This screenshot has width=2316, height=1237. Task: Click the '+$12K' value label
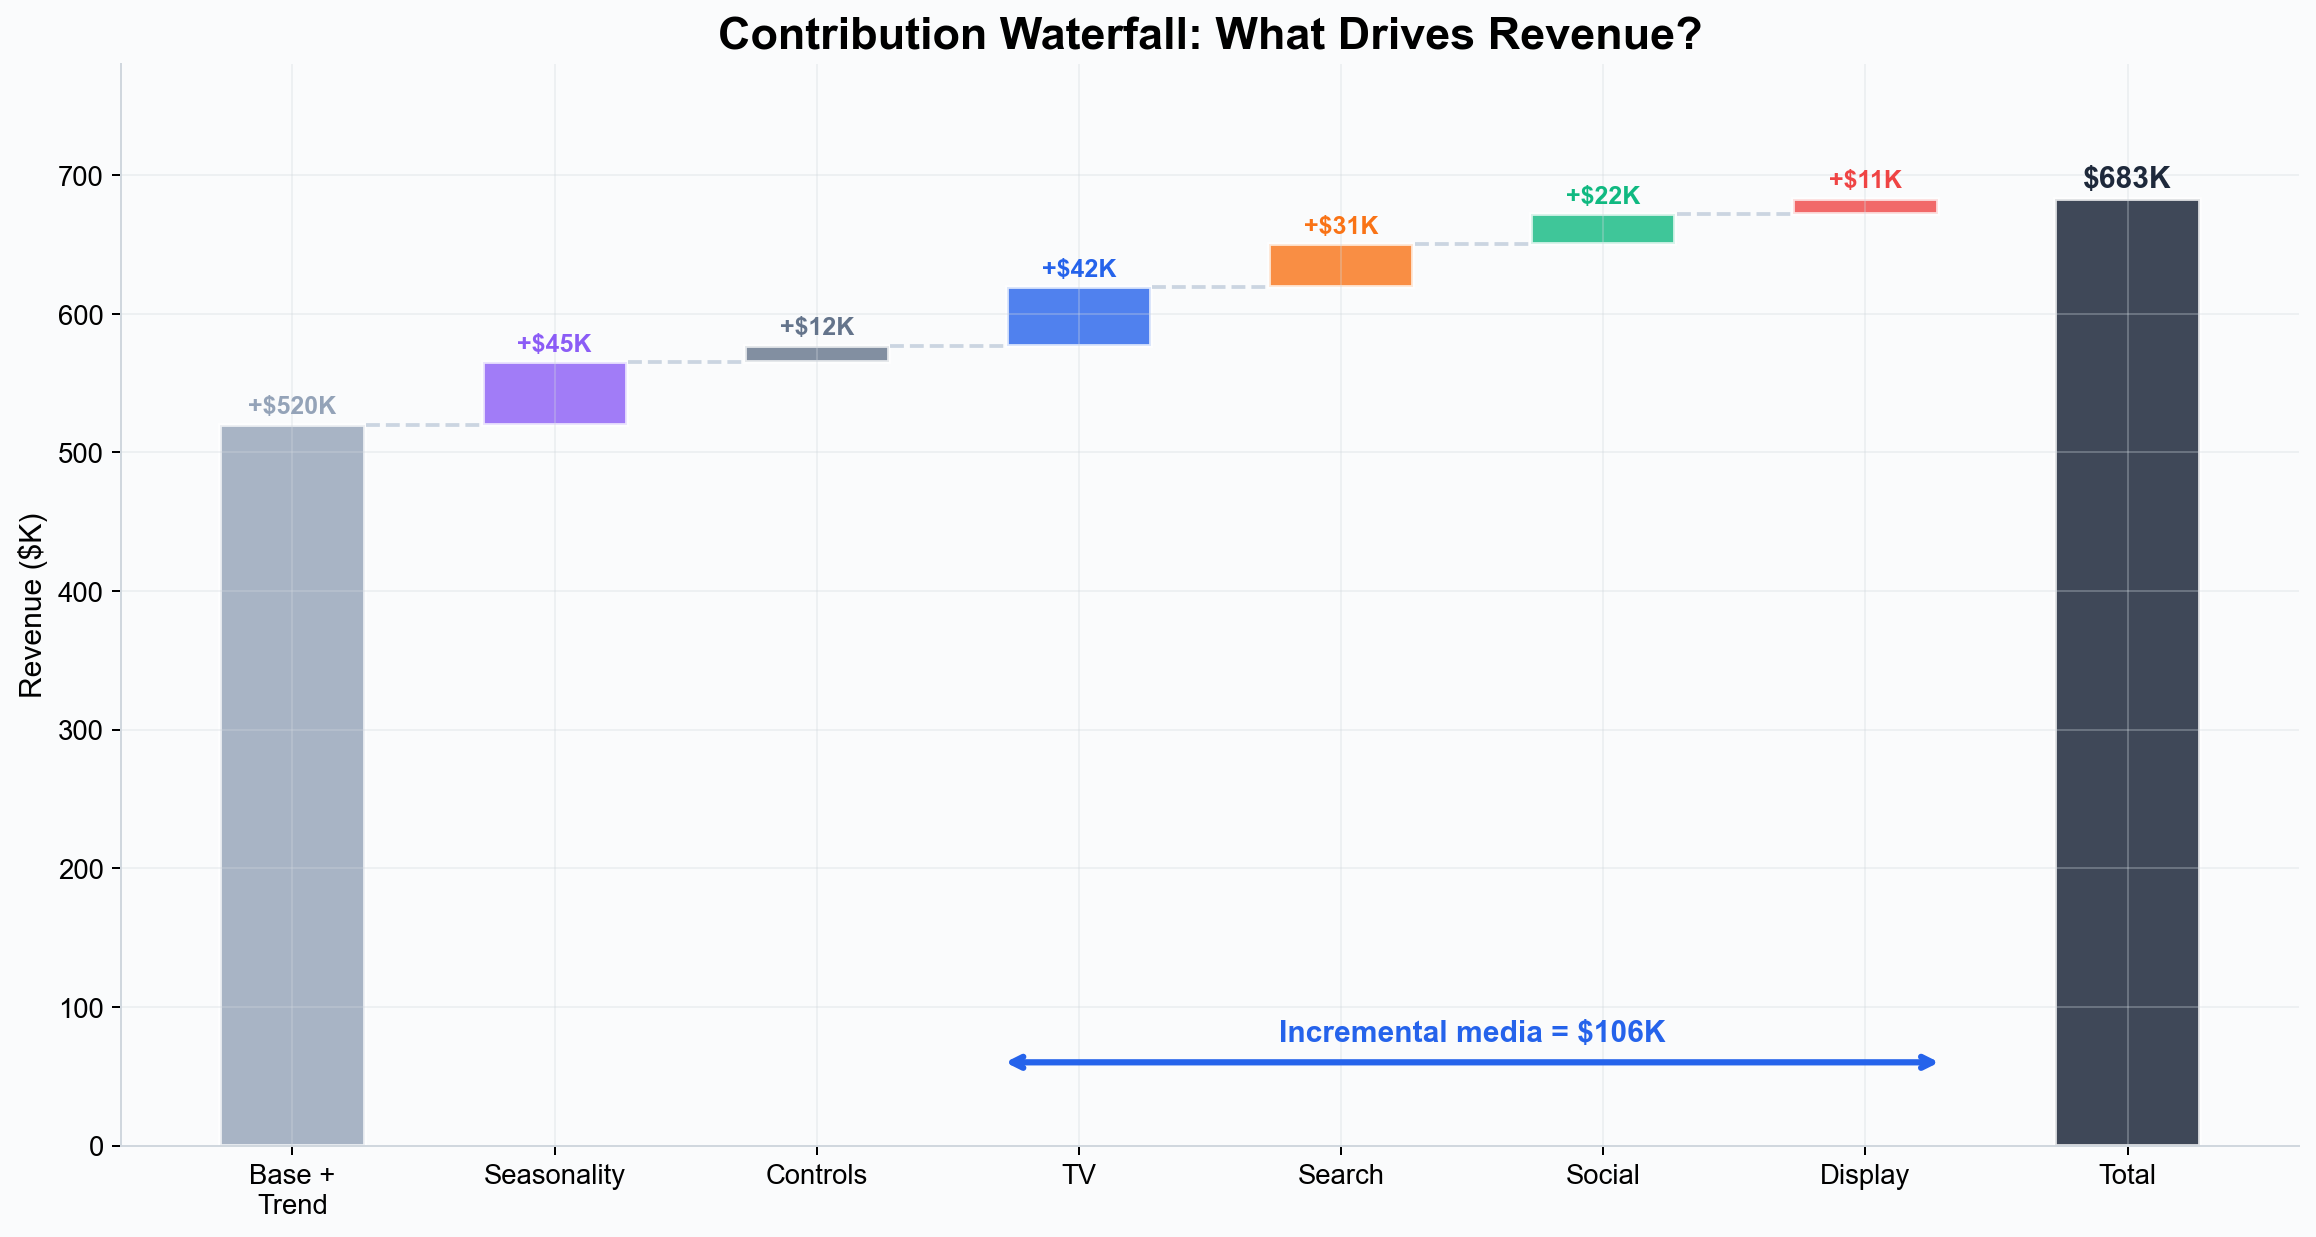click(x=817, y=327)
